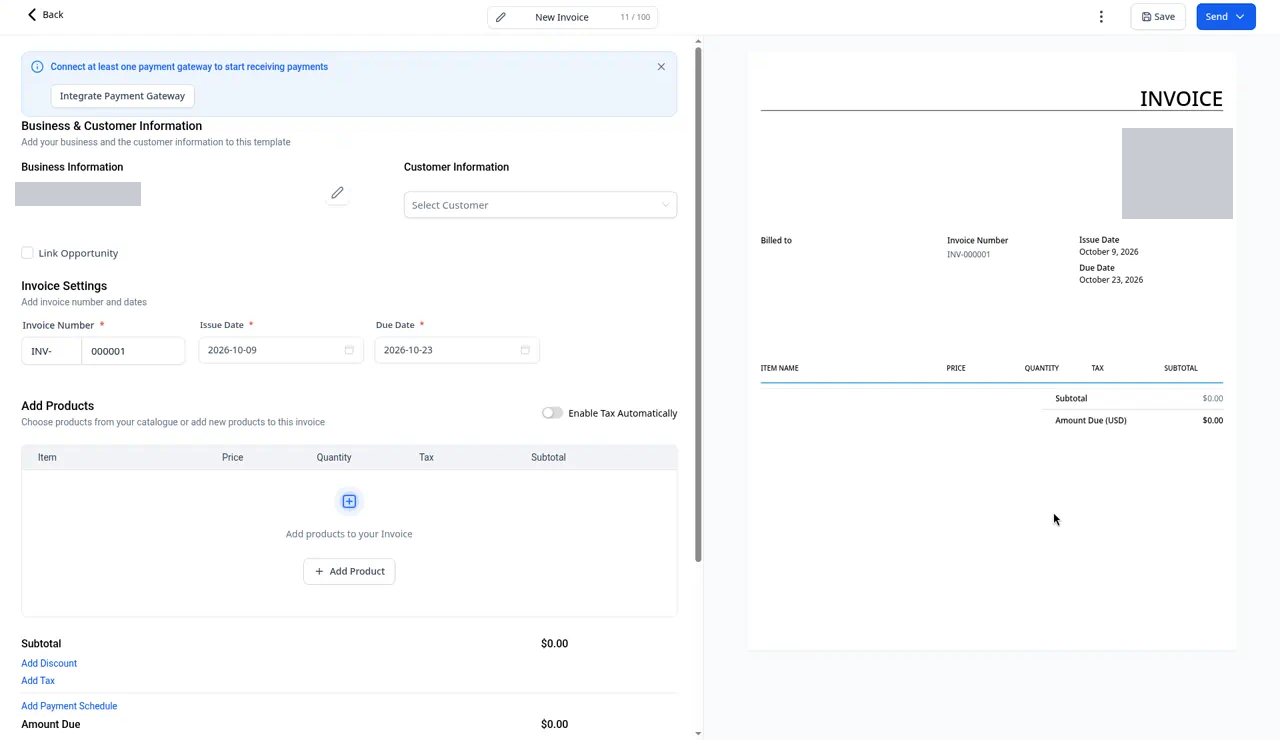The height and width of the screenshot is (740, 1280).
Task: Click the scroll down arrow of form panel
Action: click(698, 733)
